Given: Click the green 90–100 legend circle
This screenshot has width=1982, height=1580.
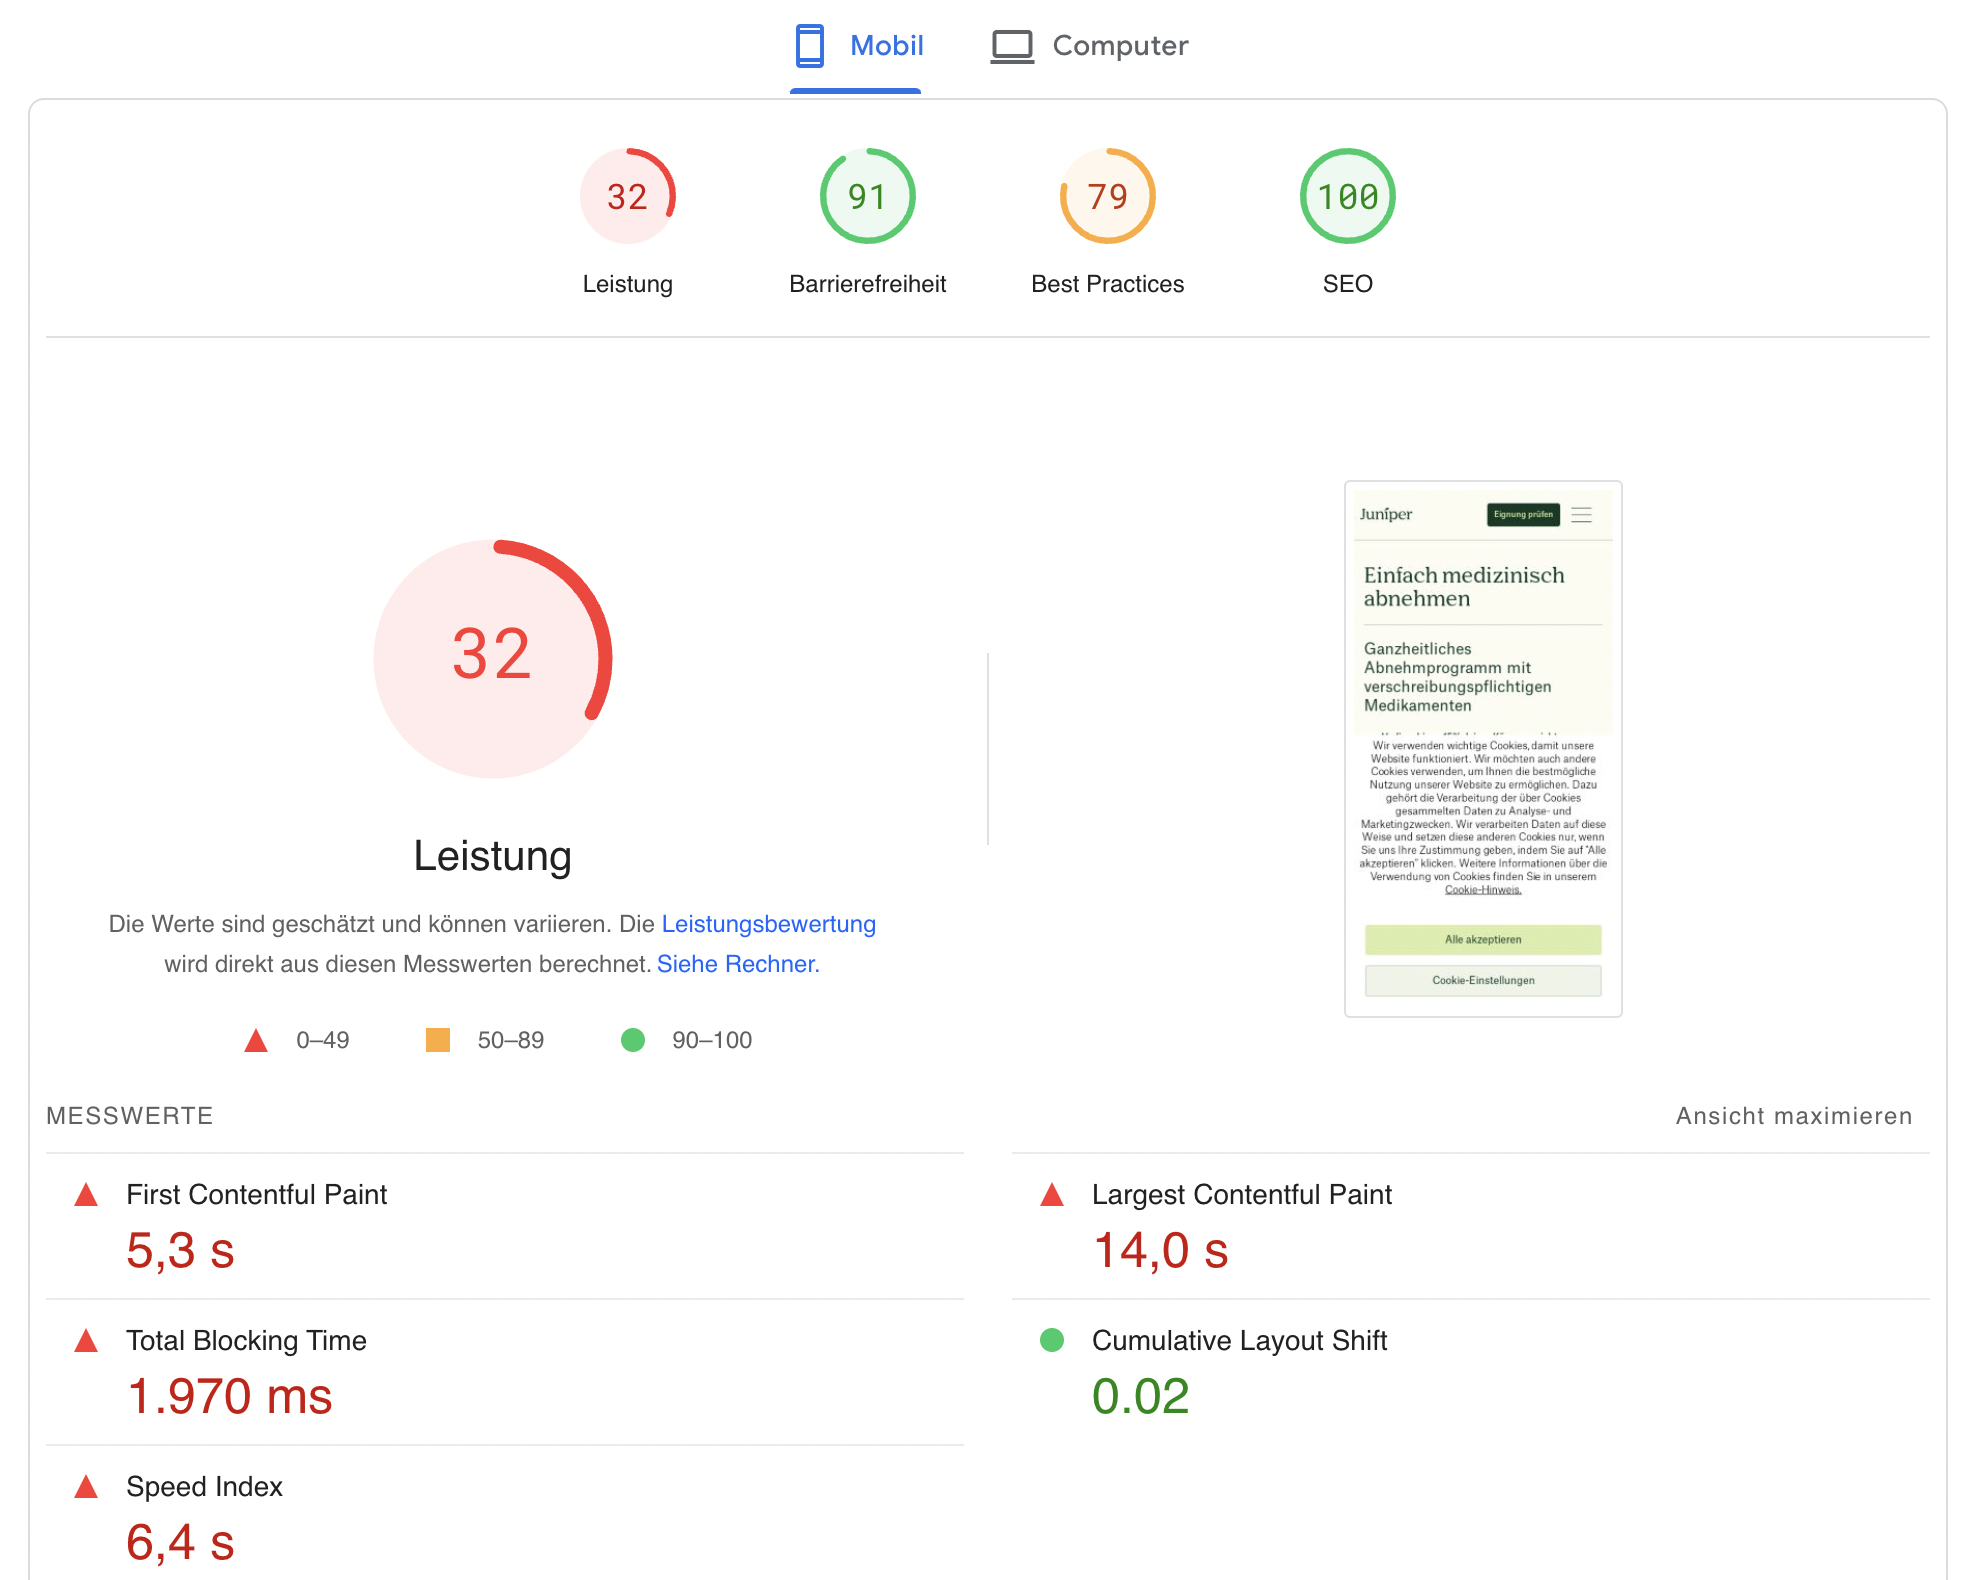Looking at the screenshot, I should click(x=632, y=1040).
